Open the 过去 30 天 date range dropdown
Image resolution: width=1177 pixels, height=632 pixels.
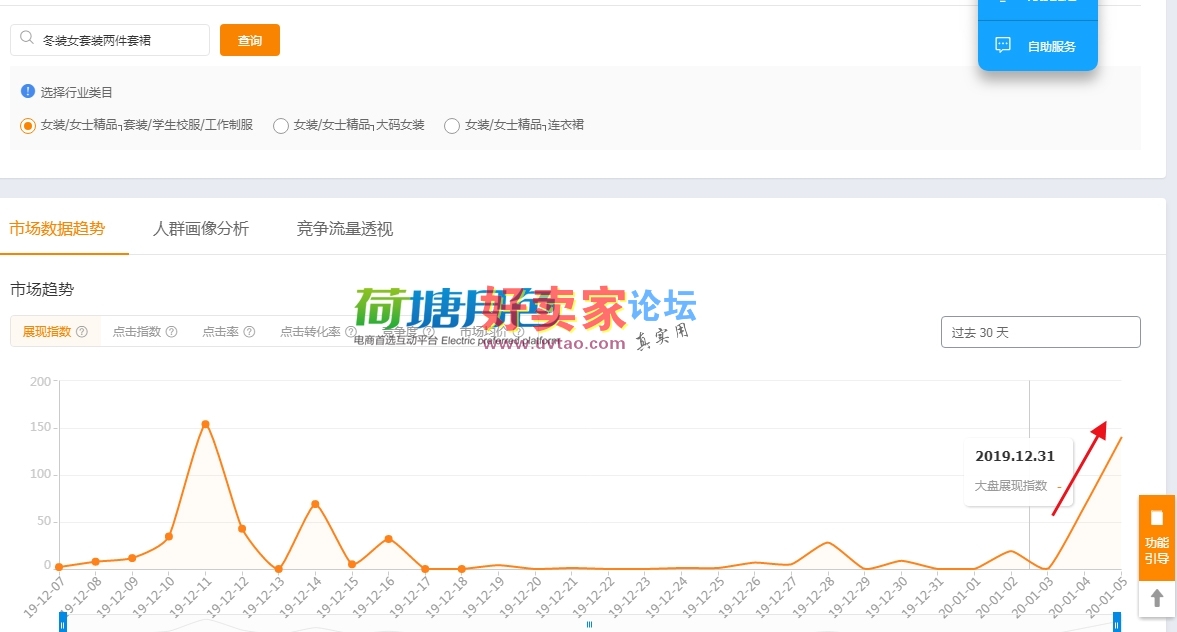tap(1040, 332)
